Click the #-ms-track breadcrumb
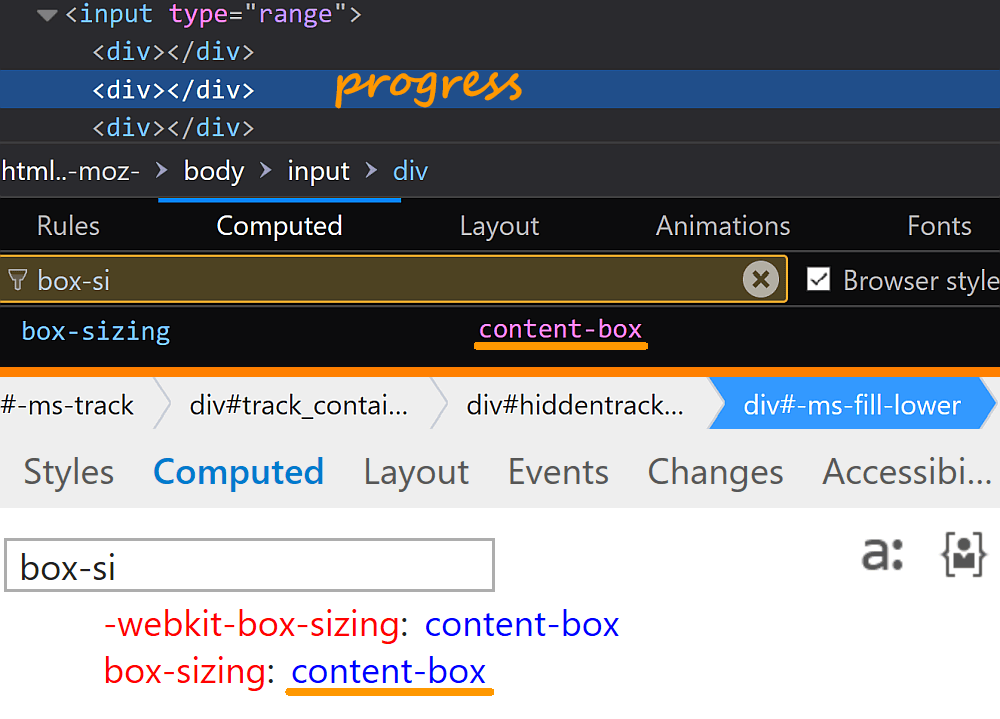 [68, 405]
